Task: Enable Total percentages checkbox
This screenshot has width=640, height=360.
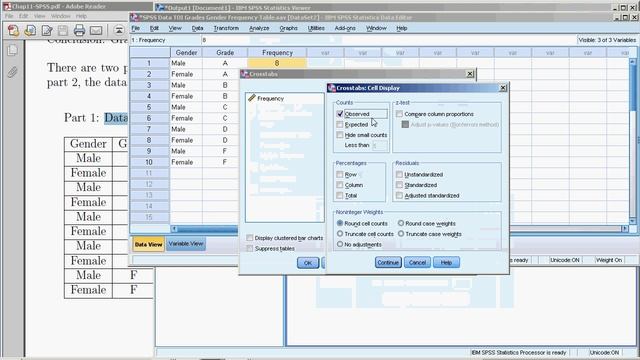Action: point(340,196)
